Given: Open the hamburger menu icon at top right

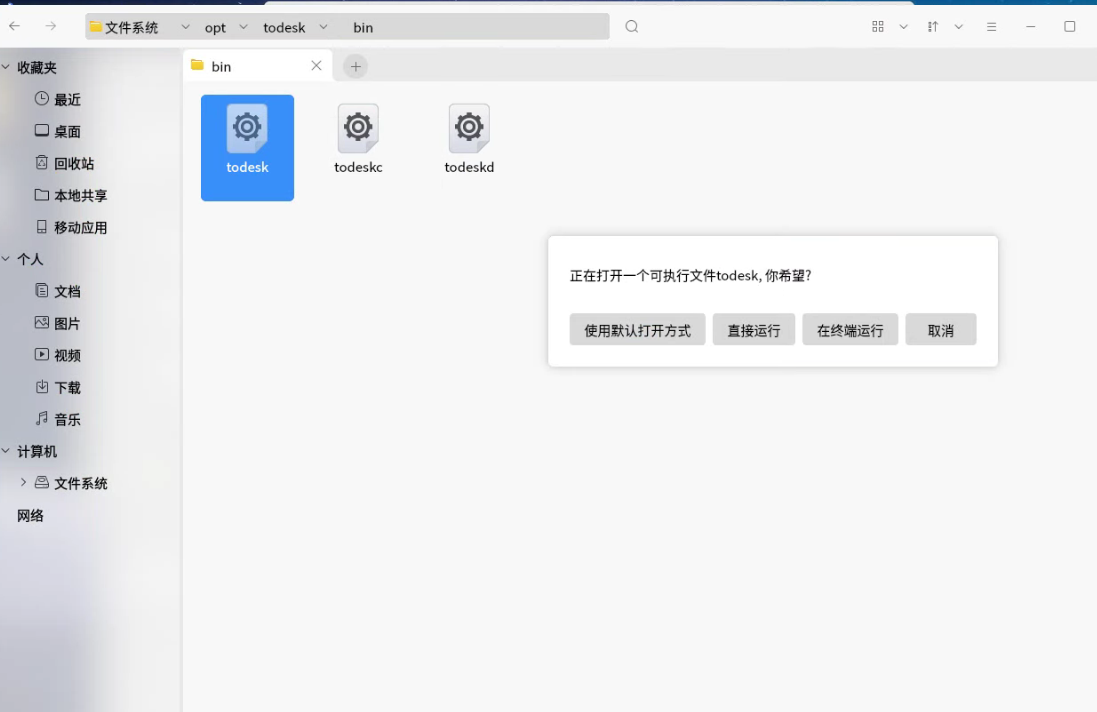Looking at the screenshot, I should click(x=992, y=26).
